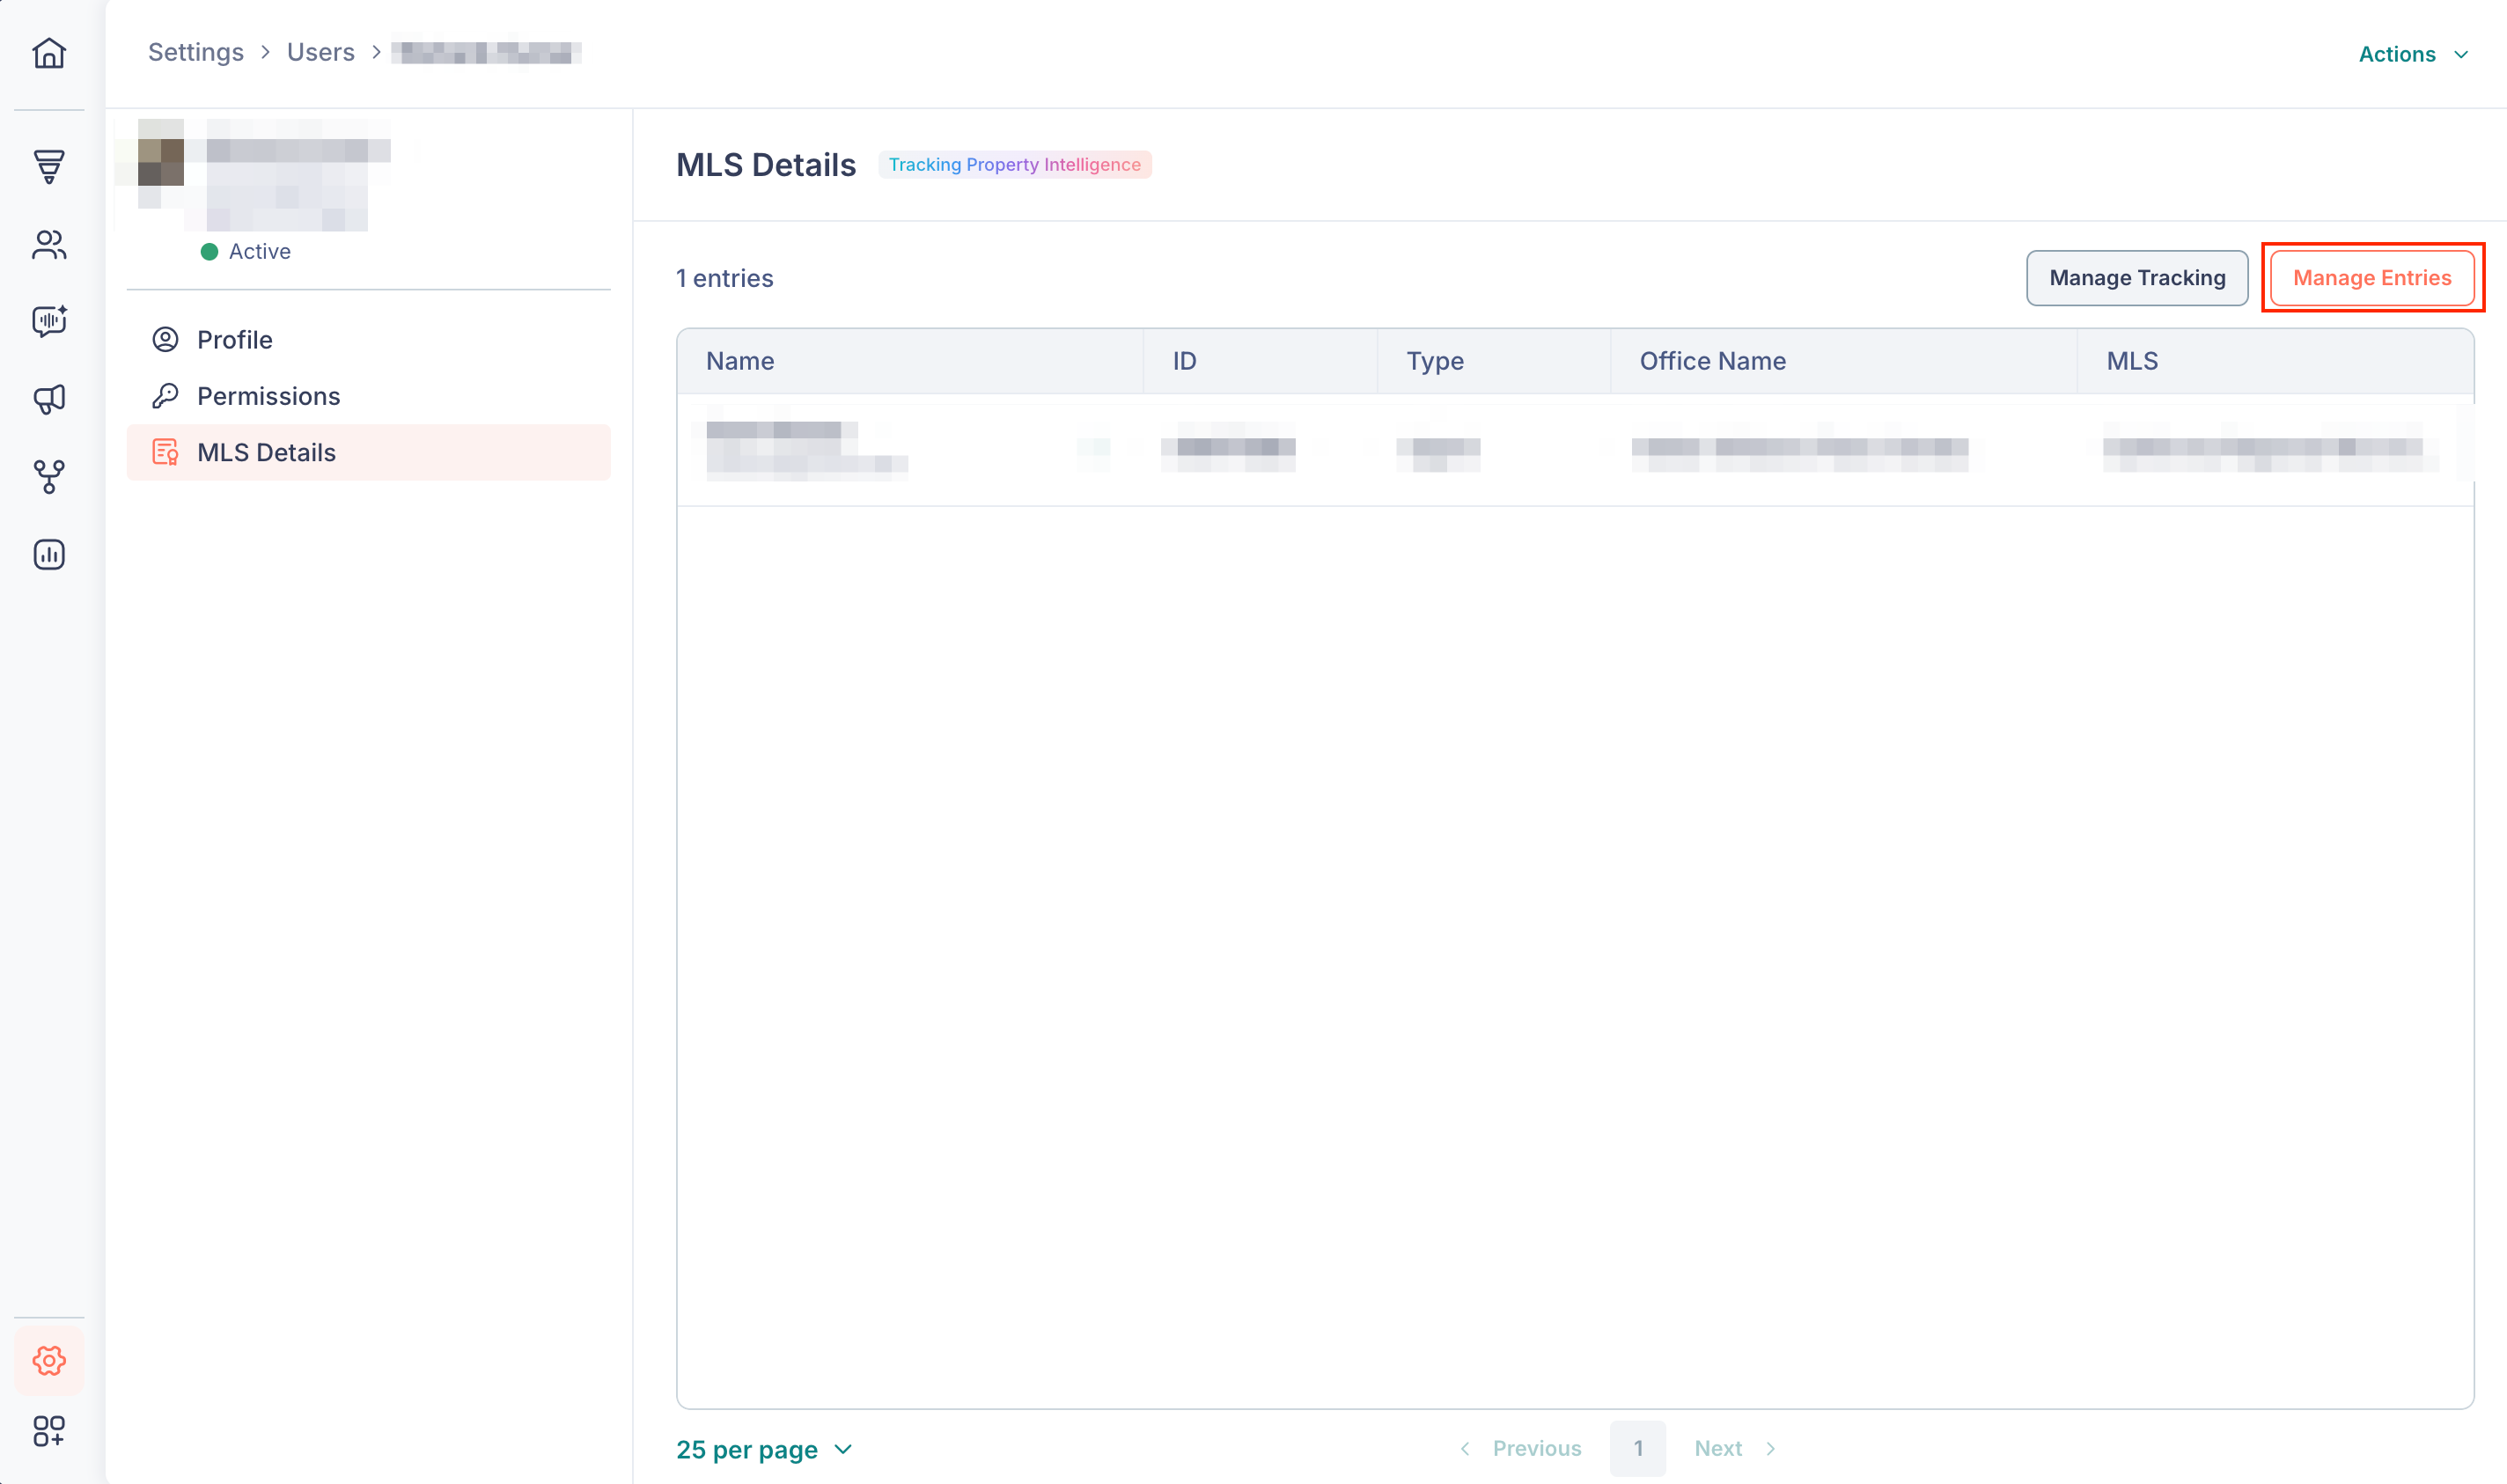
Task: Go to the Home icon in sidebar
Action: click(x=49, y=53)
